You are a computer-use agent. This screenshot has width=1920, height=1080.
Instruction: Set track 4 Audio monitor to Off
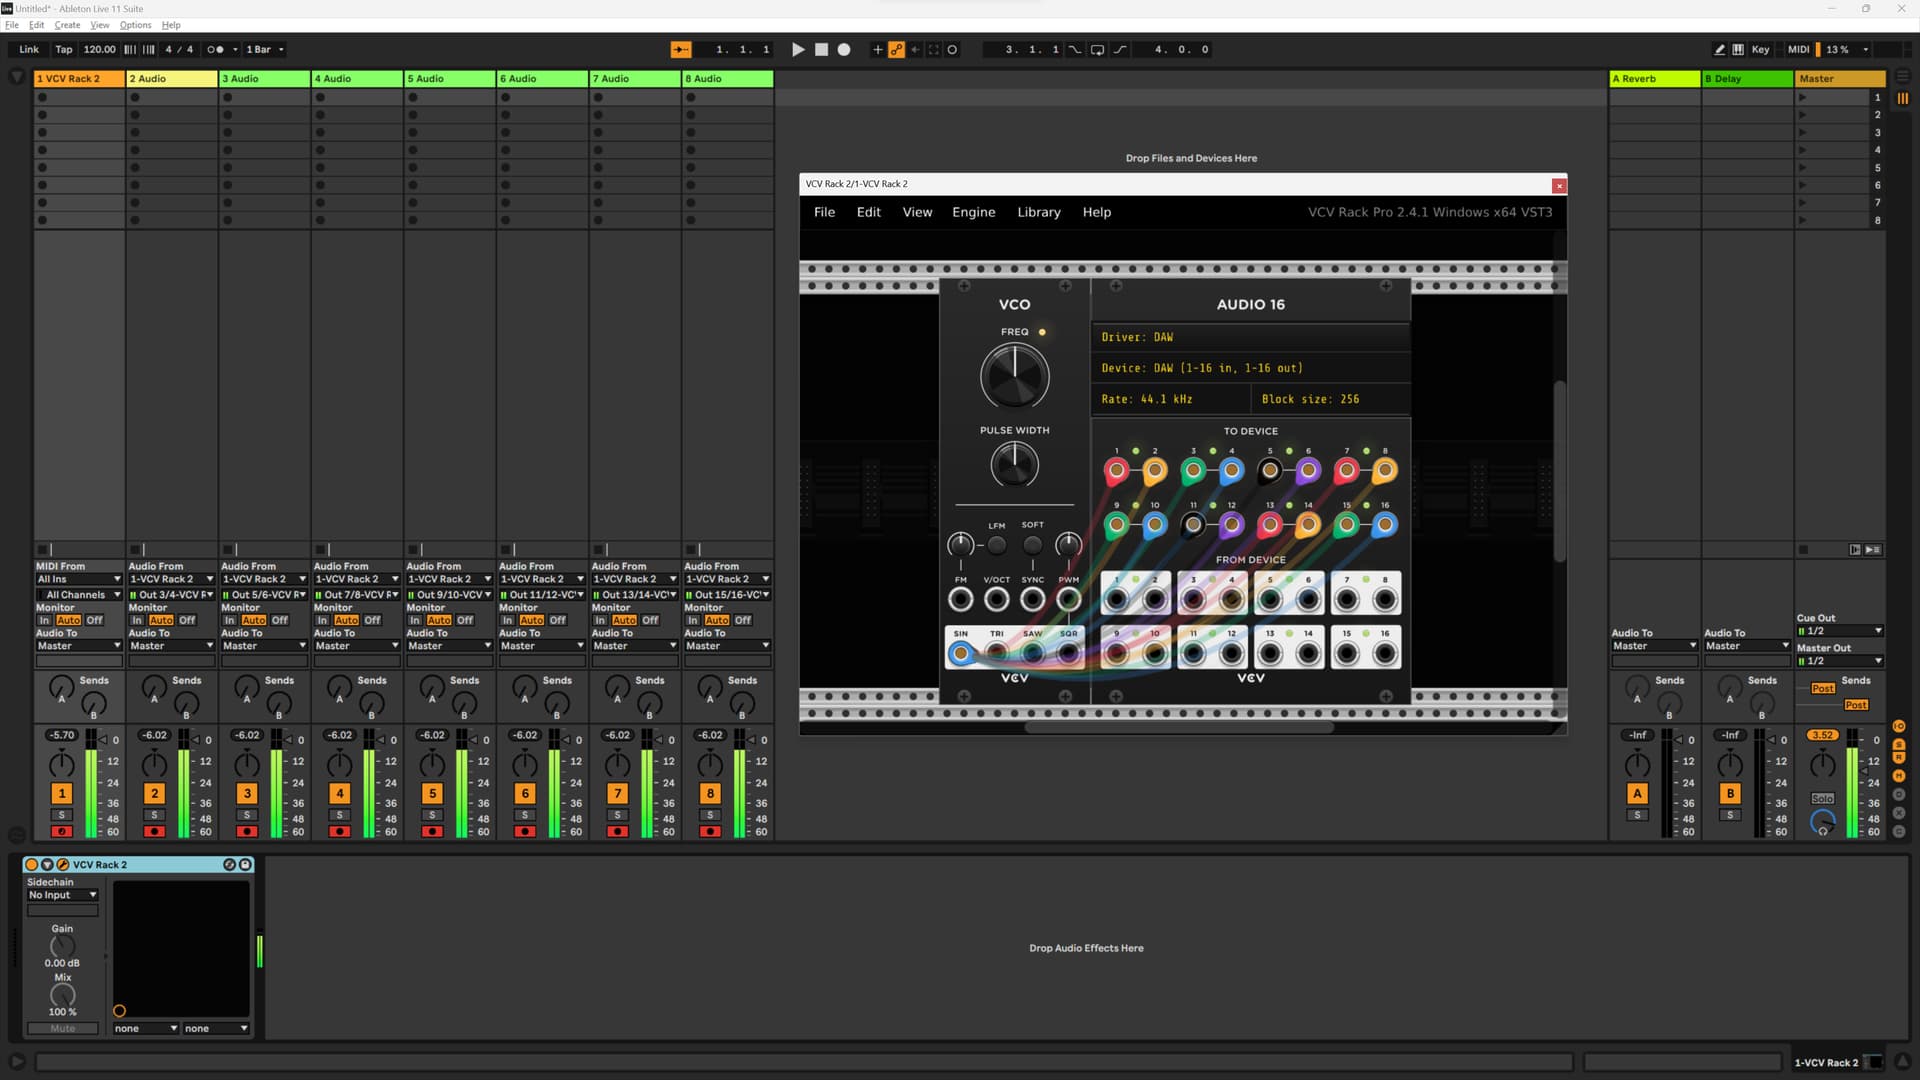click(372, 620)
